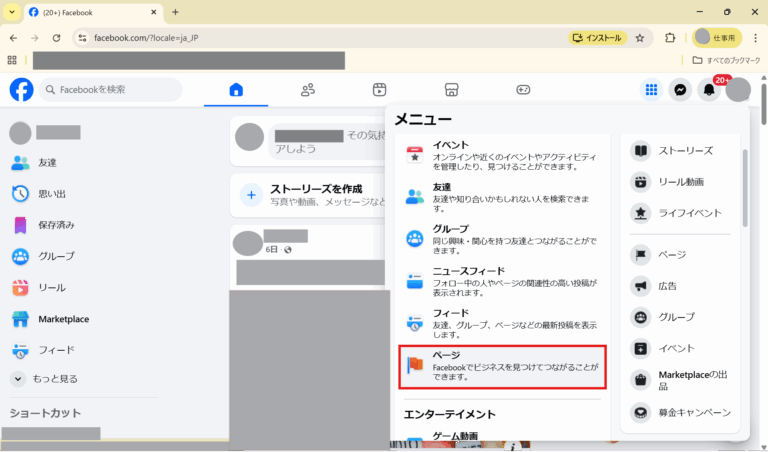Click the address bar URL
768x452 pixels.
[x=146, y=38]
